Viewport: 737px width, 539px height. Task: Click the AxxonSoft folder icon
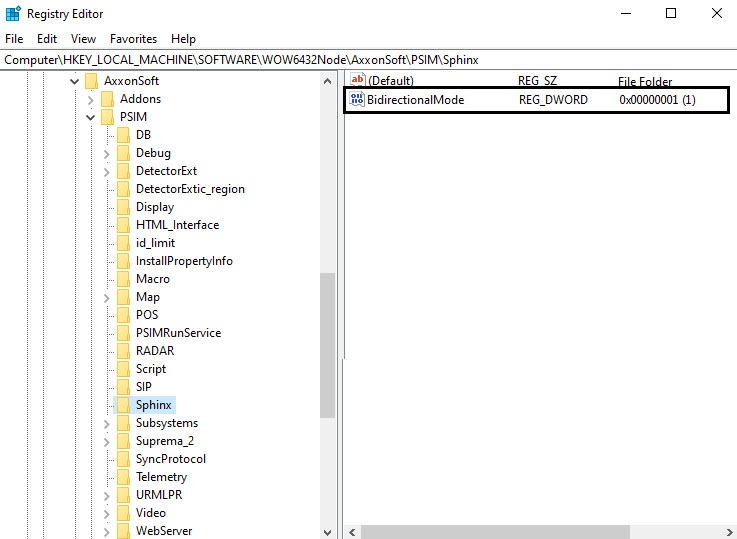click(91, 81)
